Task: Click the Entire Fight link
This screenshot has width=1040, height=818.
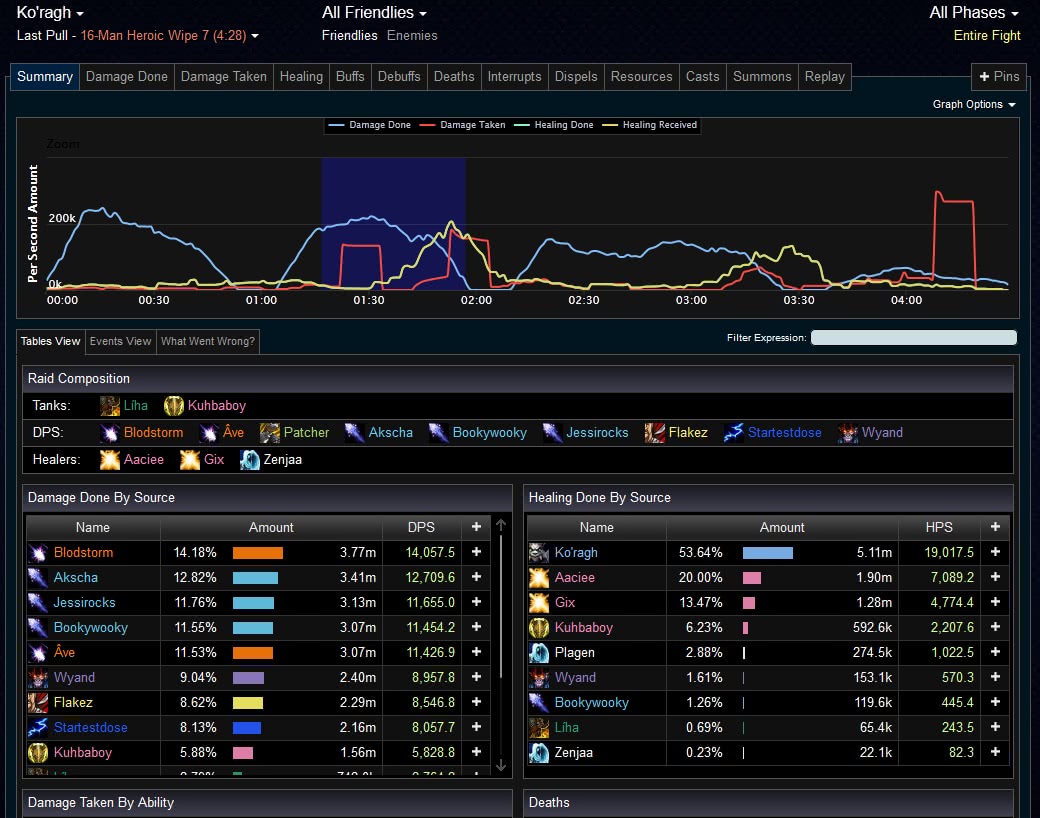Action: coord(986,36)
